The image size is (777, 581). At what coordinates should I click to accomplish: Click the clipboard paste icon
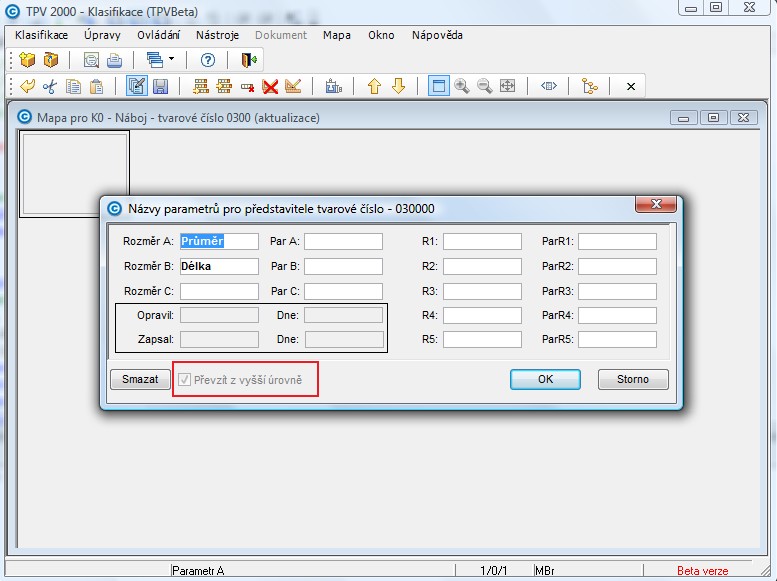point(96,86)
